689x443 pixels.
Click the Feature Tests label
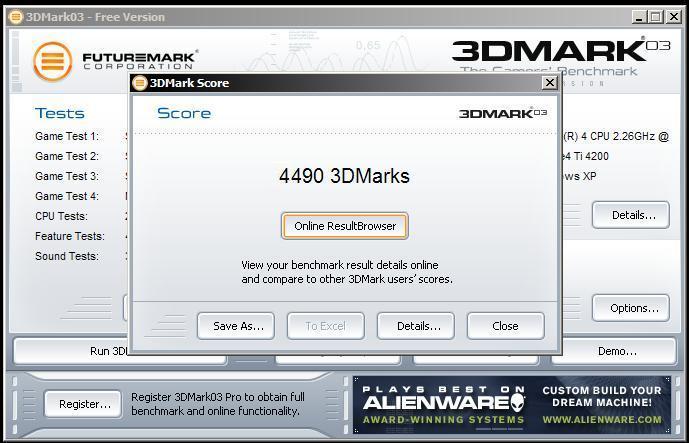[x=70, y=236]
